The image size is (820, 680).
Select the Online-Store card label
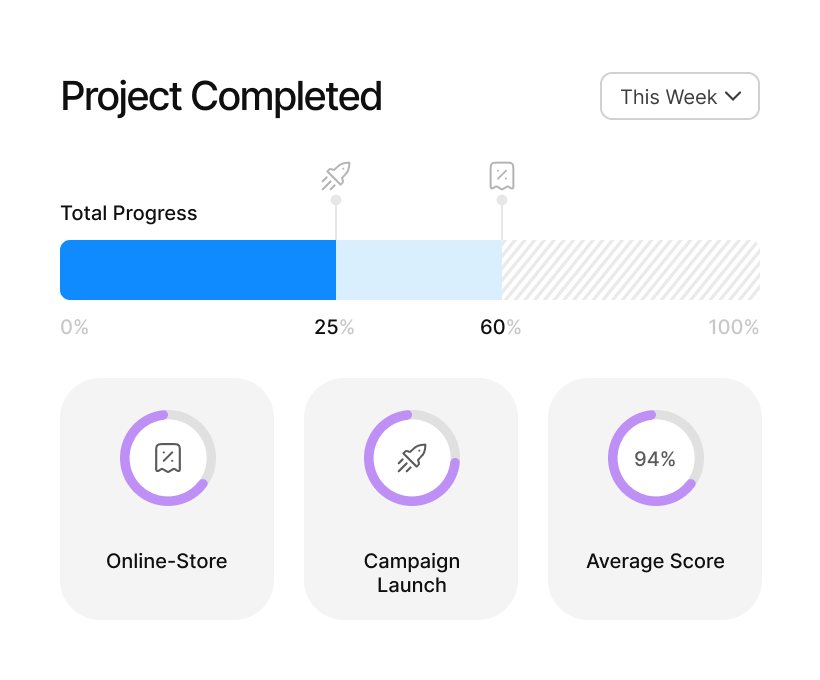pos(167,561)
